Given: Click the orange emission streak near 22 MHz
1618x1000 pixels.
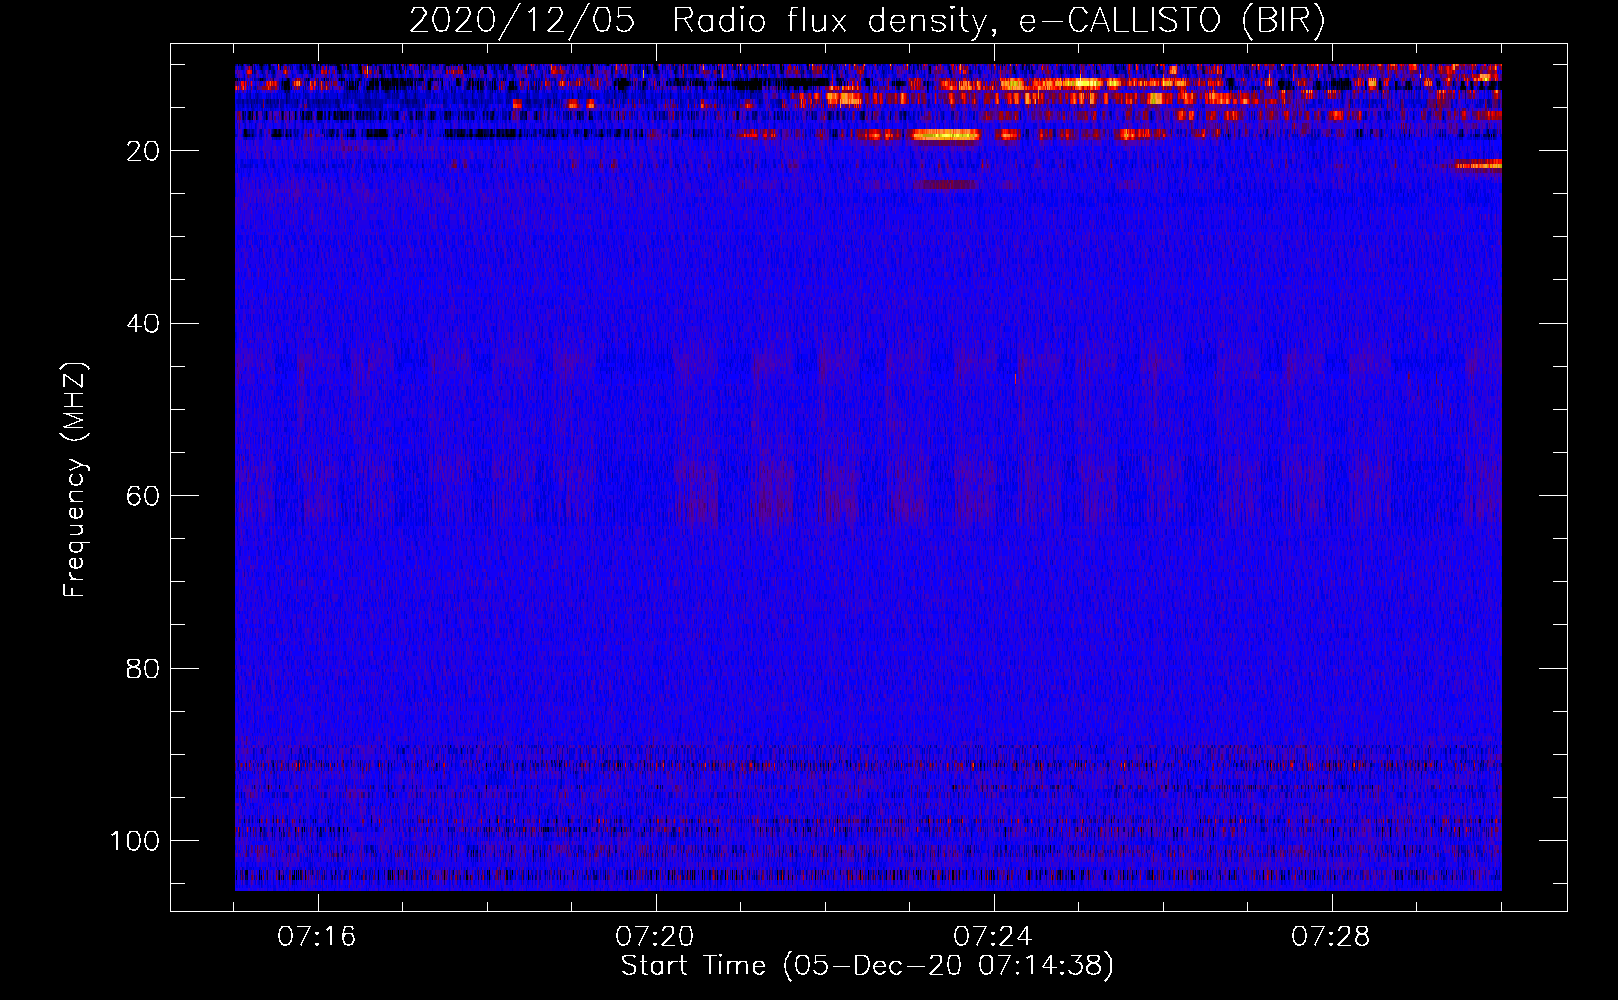Looking at the screenshot, I should (x=1478, y=165).
